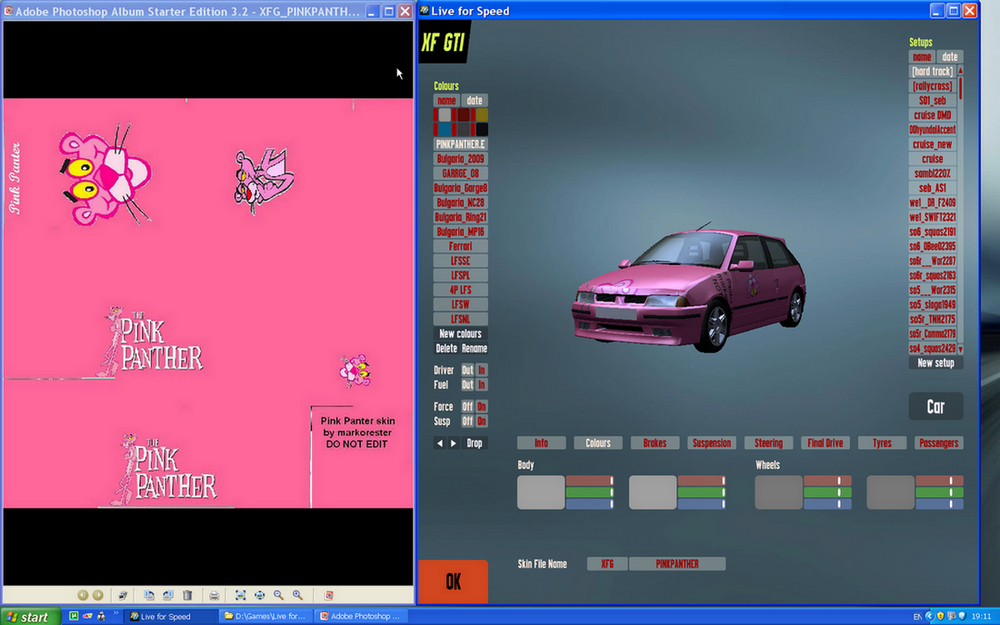Click the first Wheels colour swatch
The height and width of the screenshot is (625, 1000).
(x=779, y=492)
